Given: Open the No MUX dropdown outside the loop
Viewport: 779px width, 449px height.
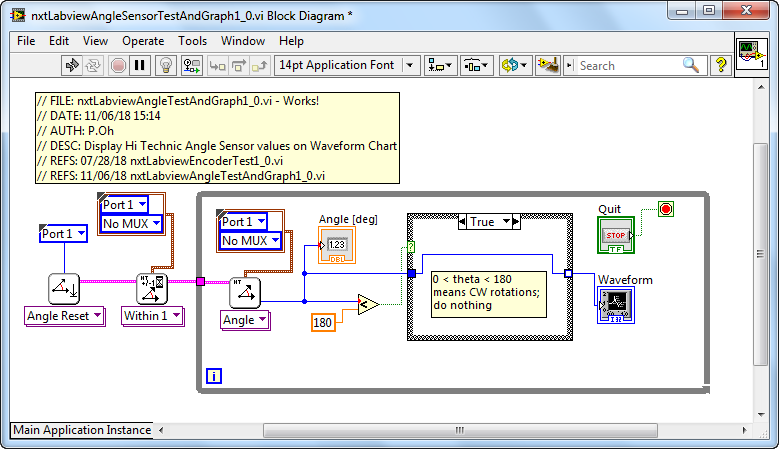Looking at the screenshot, I should [131, 224].
